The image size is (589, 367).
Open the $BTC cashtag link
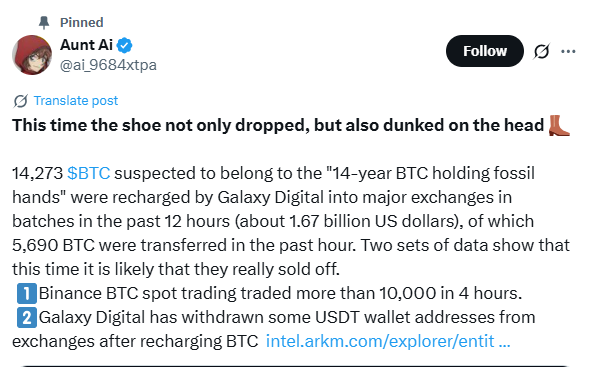(89, 173)
